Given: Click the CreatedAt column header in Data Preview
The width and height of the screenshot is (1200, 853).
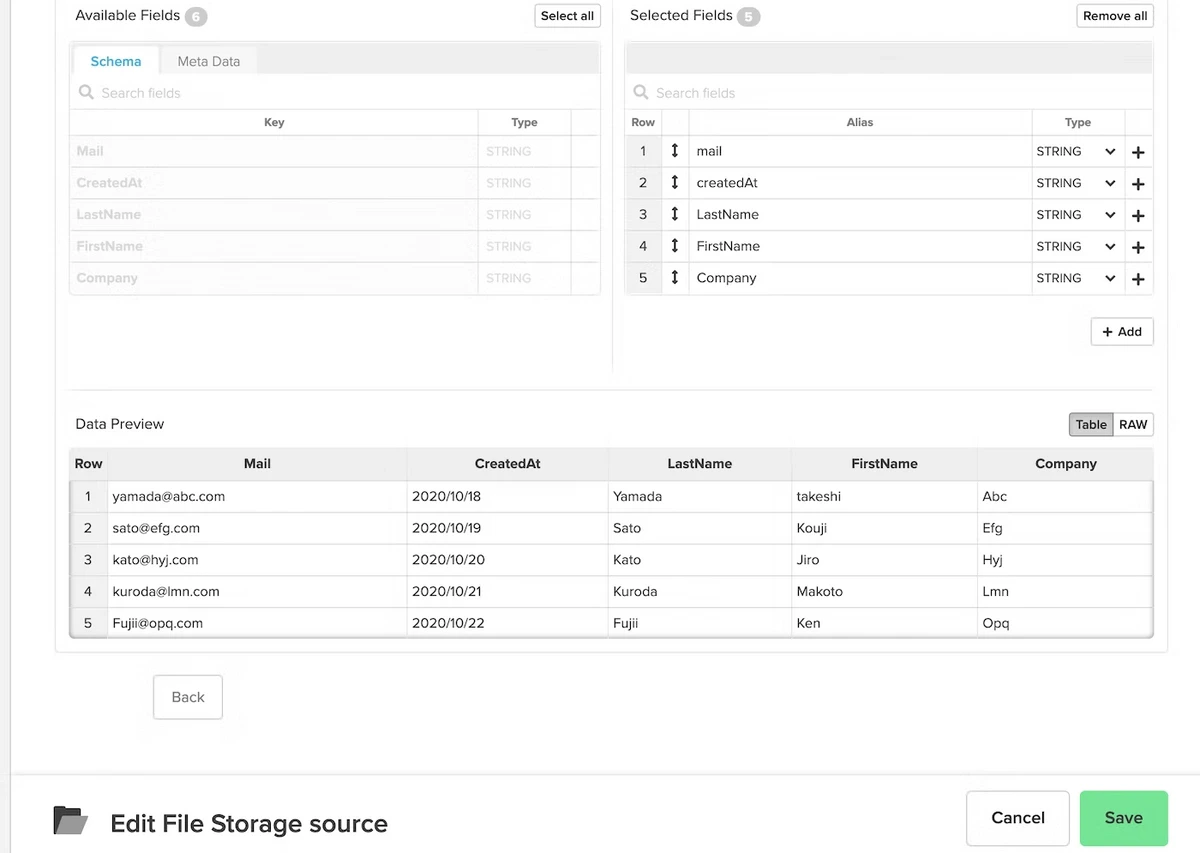Looking at the screenshot, I should coord(508,464).
